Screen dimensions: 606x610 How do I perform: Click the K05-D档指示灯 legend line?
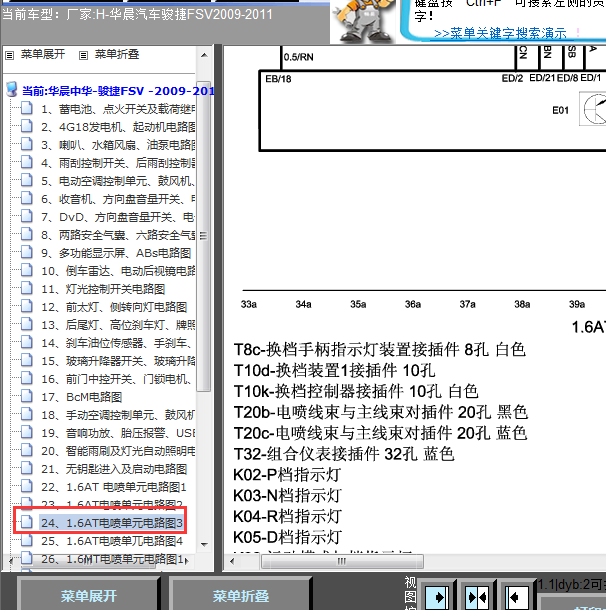coord(287,537)
